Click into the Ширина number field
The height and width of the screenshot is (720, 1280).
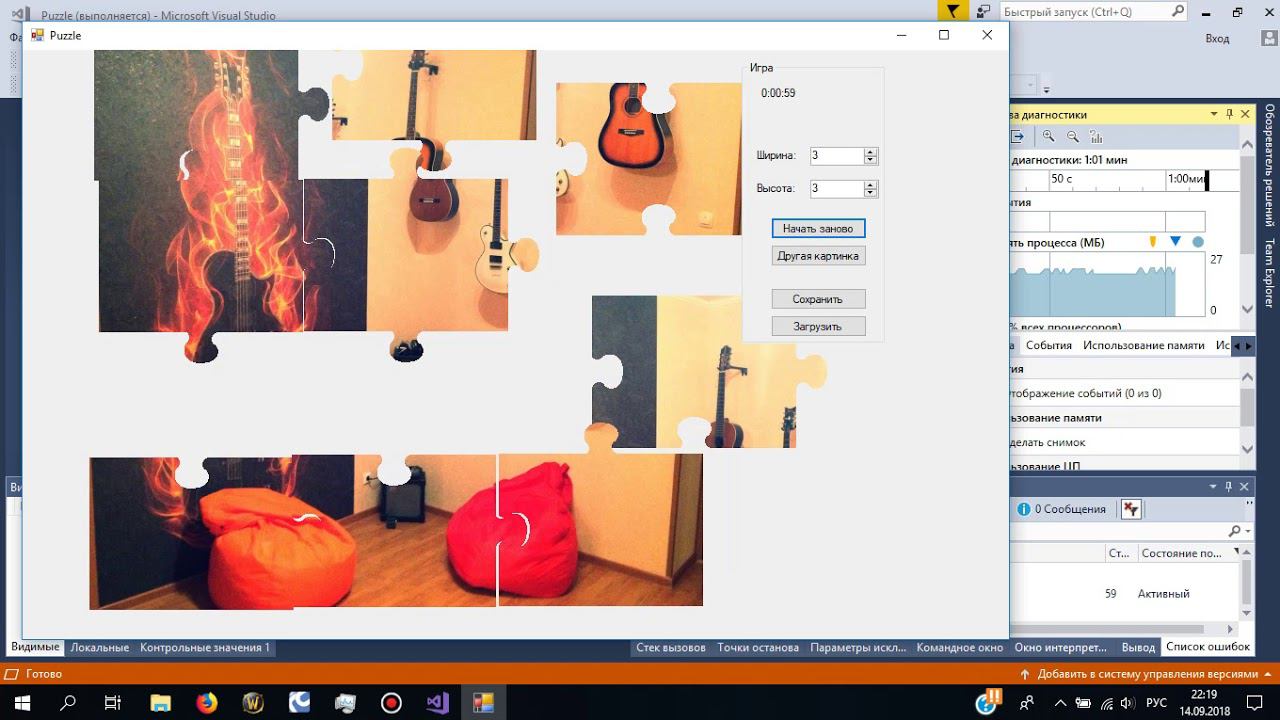(836, 156)
